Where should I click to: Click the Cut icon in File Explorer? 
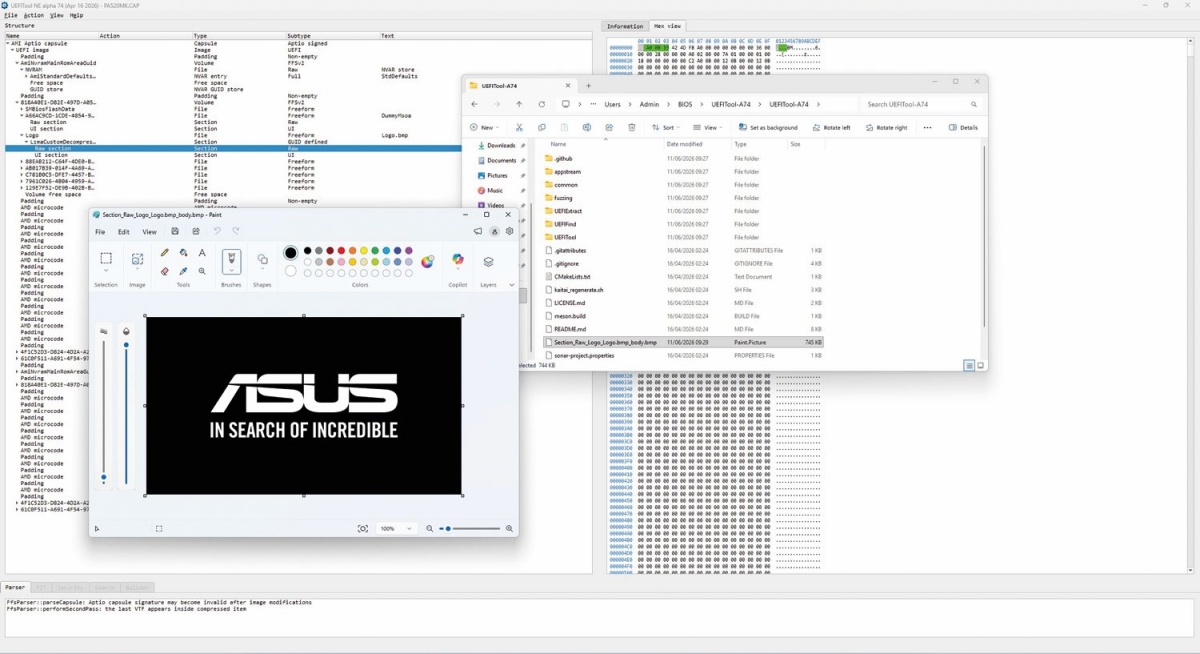[519, 127]
